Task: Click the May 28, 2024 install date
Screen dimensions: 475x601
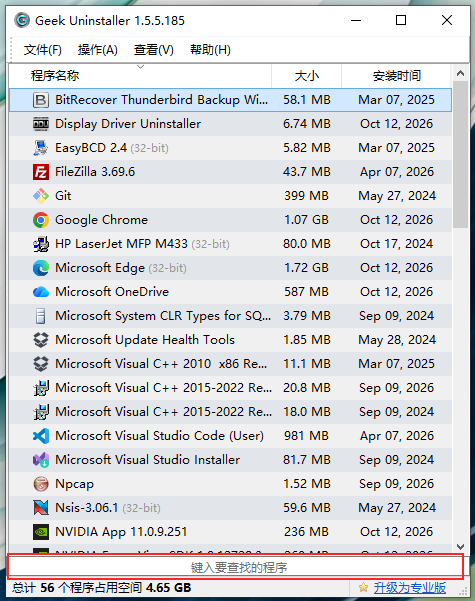Action: point(397,340)
